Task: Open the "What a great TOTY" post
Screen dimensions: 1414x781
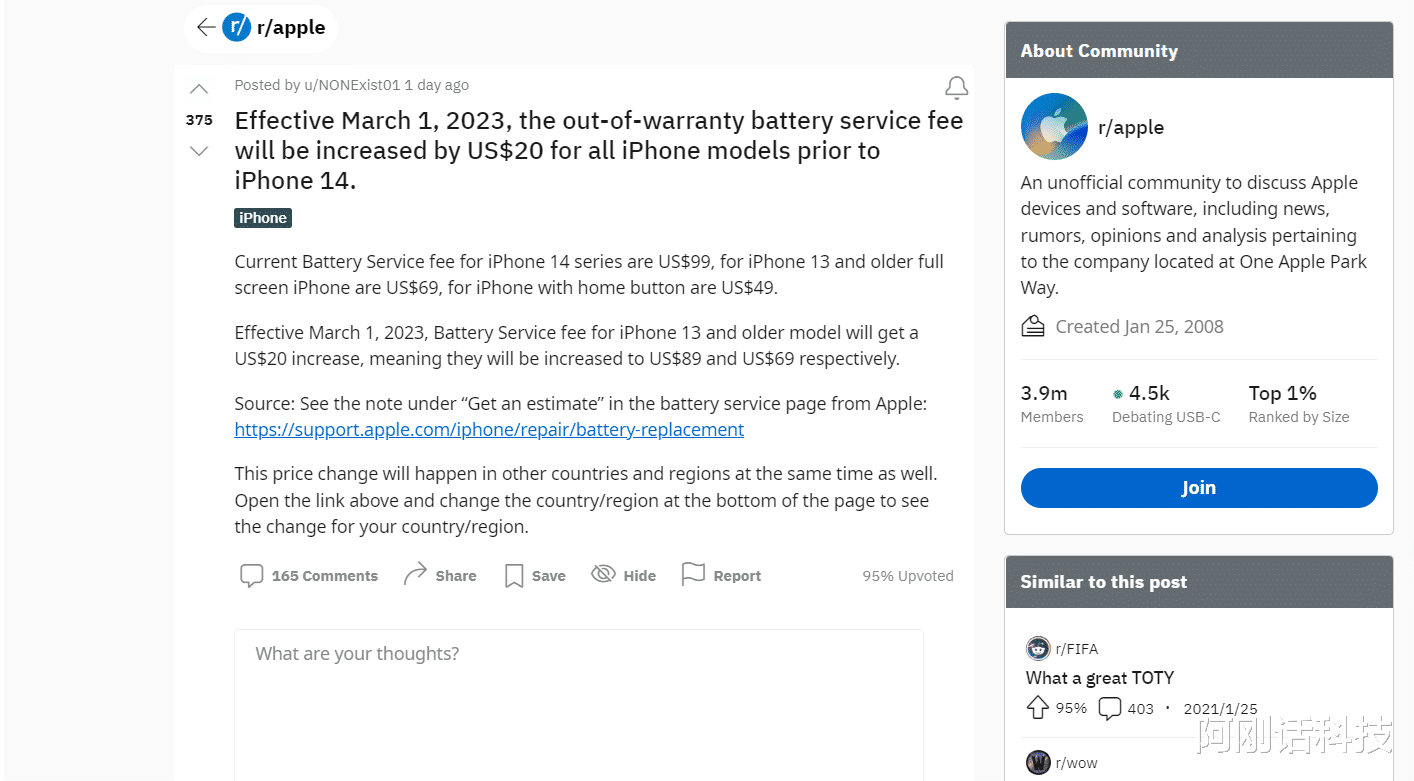Action: point(1099,677)
